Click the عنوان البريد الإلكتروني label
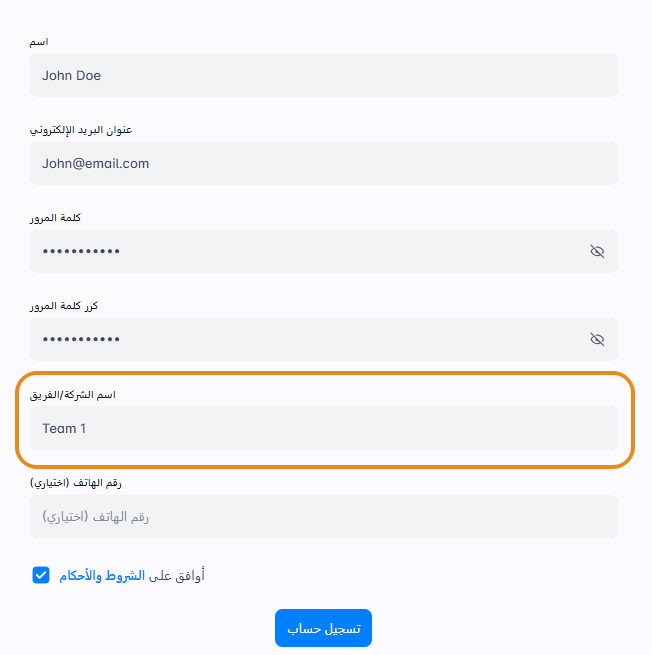This screenshot has width=652, height=655. tap(81, 130)
